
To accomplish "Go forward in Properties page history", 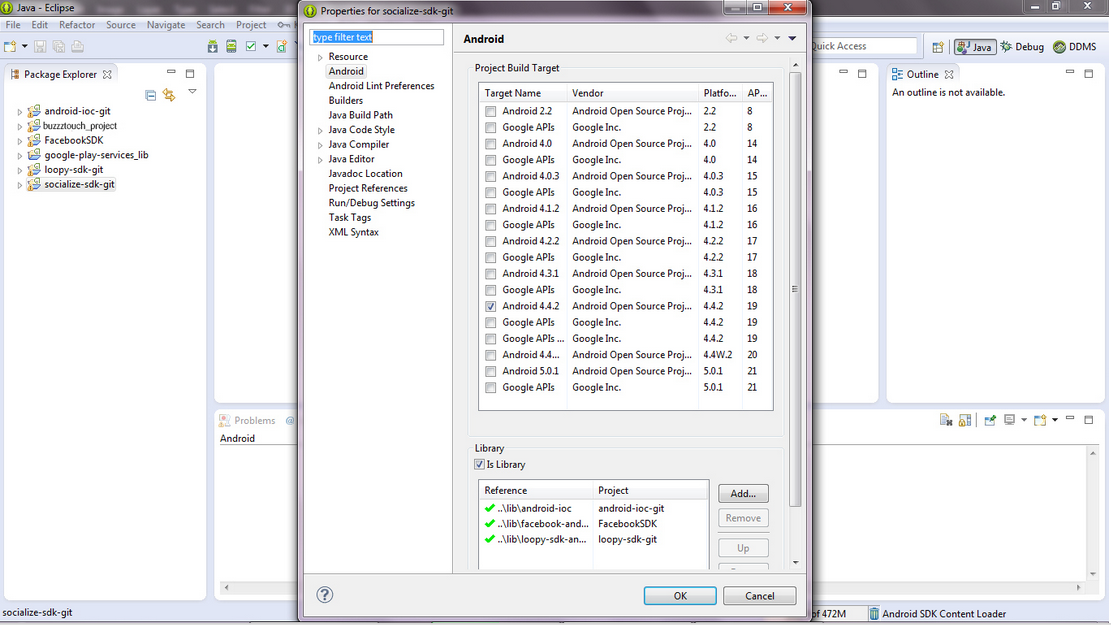I will pos(762,38).
